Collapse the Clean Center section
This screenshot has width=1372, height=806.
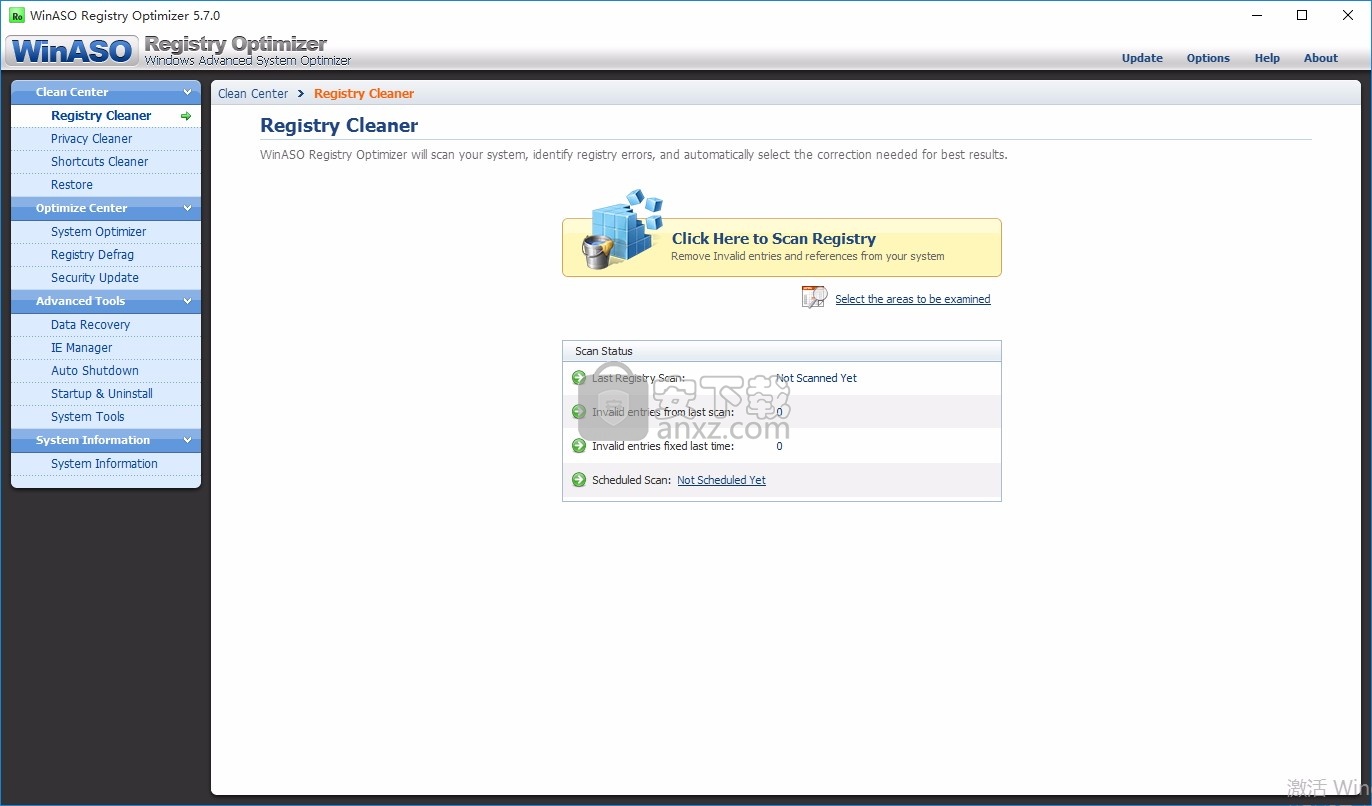click(187, 92)
